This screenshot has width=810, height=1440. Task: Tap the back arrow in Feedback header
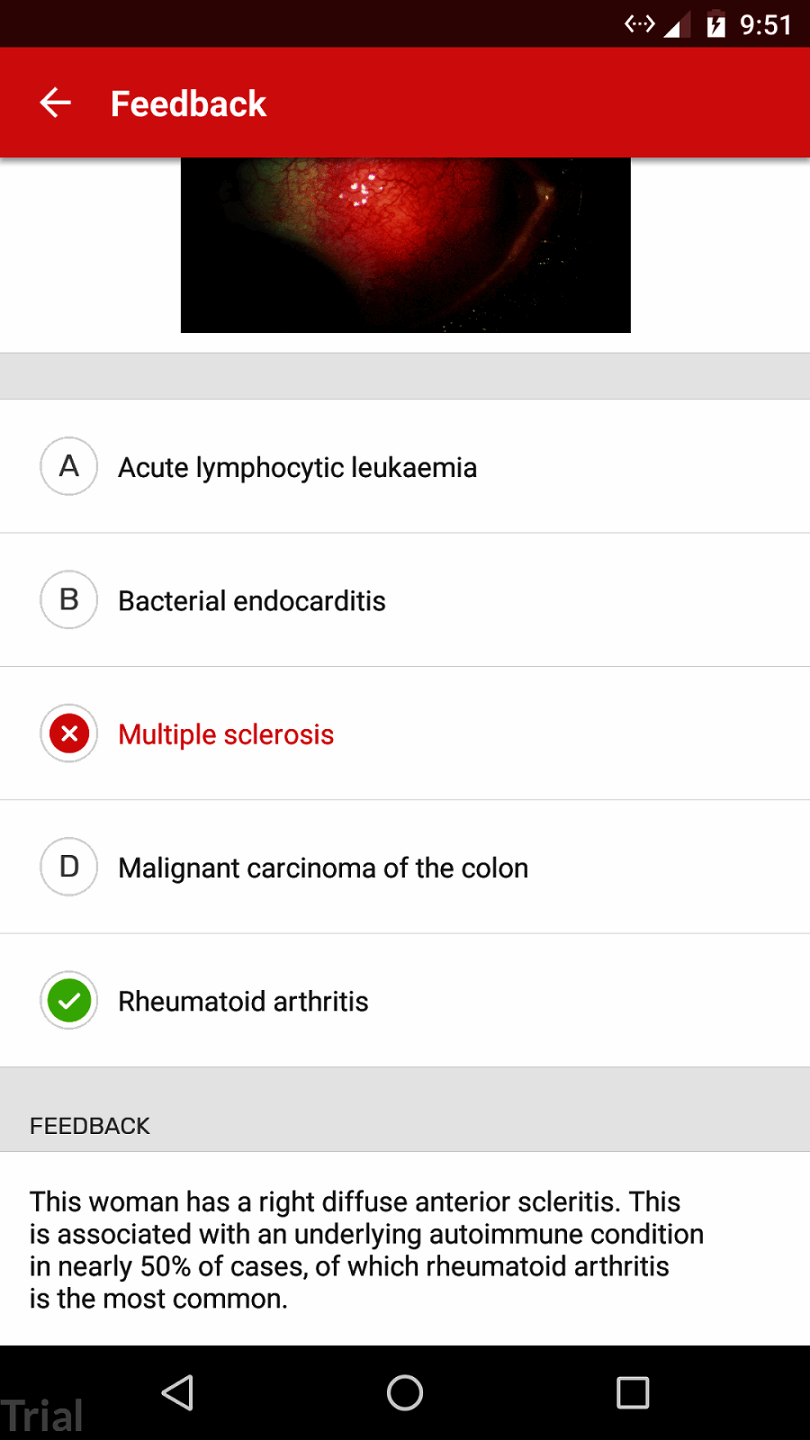coord(55,103)
